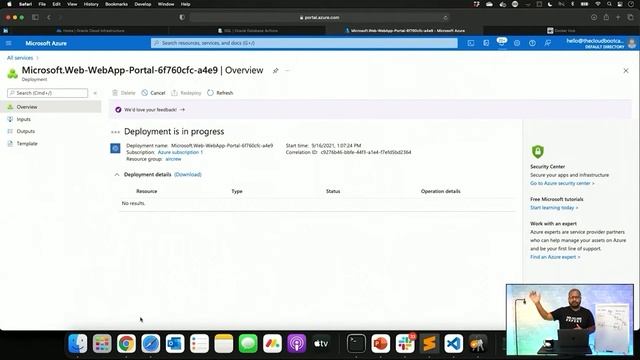The width and height of the screenshot is (640, 360).
Task: Sort by Resource column header
Action: (x=147, y=191)
